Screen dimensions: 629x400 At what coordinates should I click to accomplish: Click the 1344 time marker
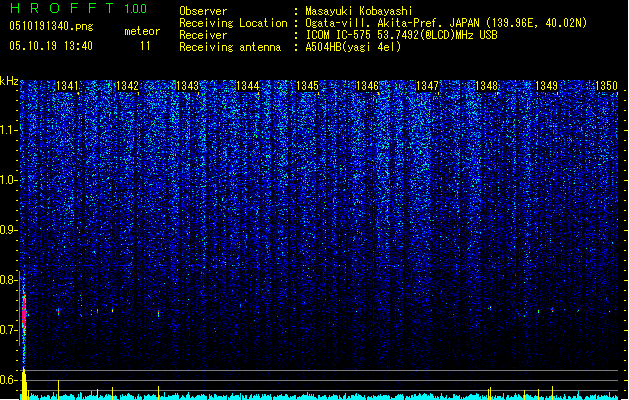(x=248, y=86)
